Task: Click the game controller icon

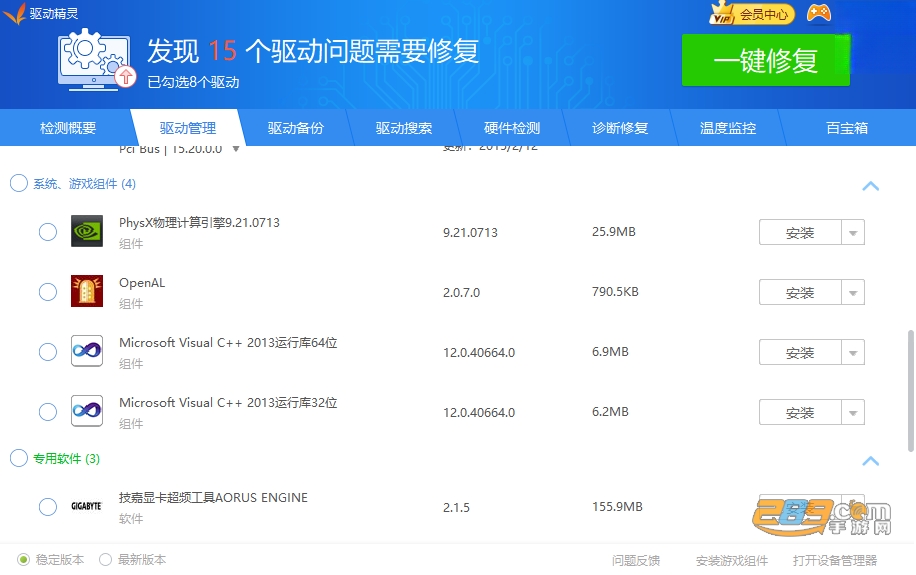Action: pyautogui.click(x=818, y=13)
